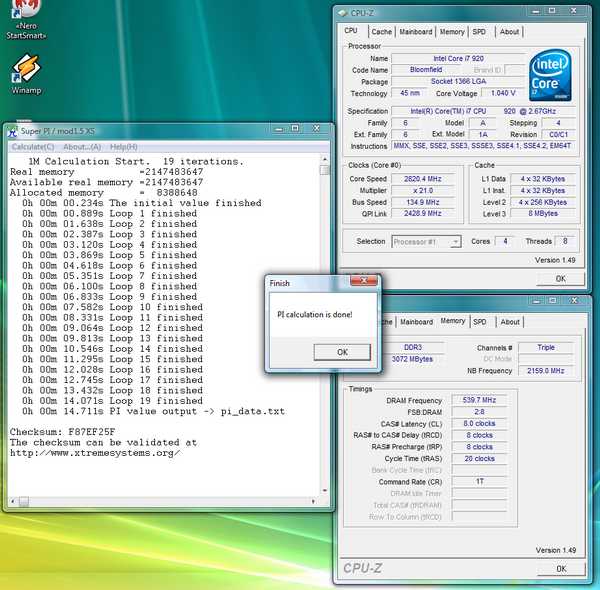Click Super PI vertical scrollbar up arrow
The image size is (600, 590).
324,160
